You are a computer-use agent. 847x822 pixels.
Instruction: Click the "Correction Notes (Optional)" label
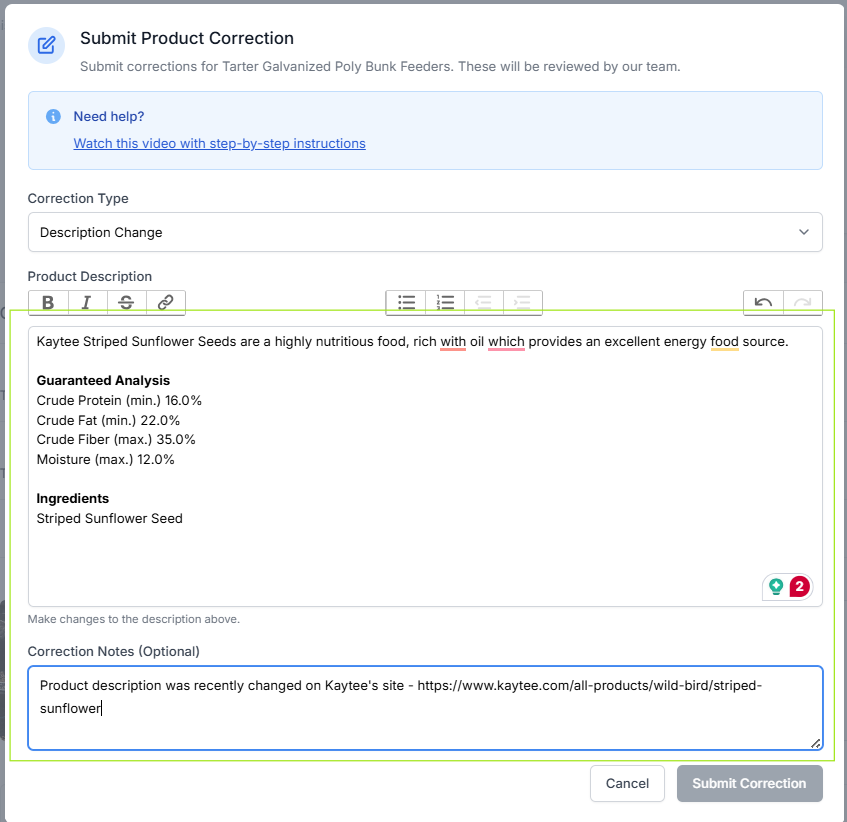point(113,651)
